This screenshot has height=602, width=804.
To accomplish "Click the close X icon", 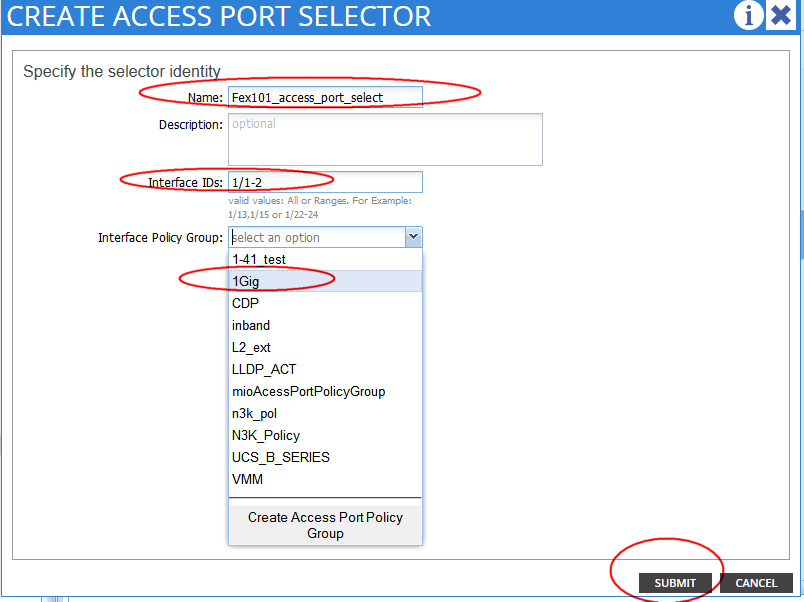I will coord(781,16).
